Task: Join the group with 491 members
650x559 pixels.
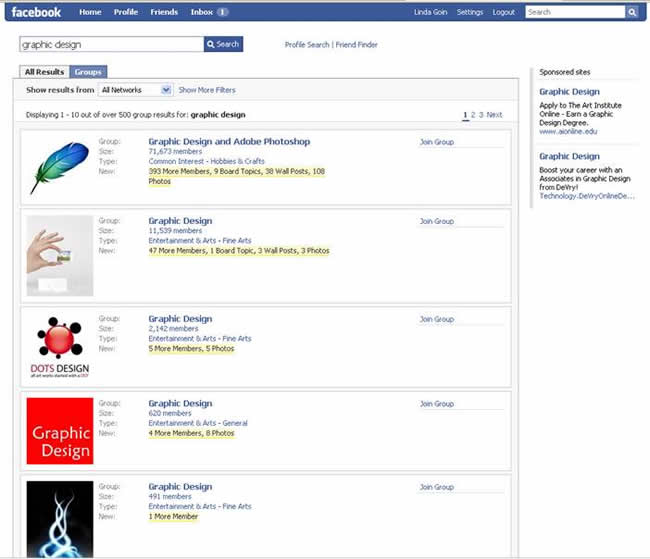Action: pos(437,487)
